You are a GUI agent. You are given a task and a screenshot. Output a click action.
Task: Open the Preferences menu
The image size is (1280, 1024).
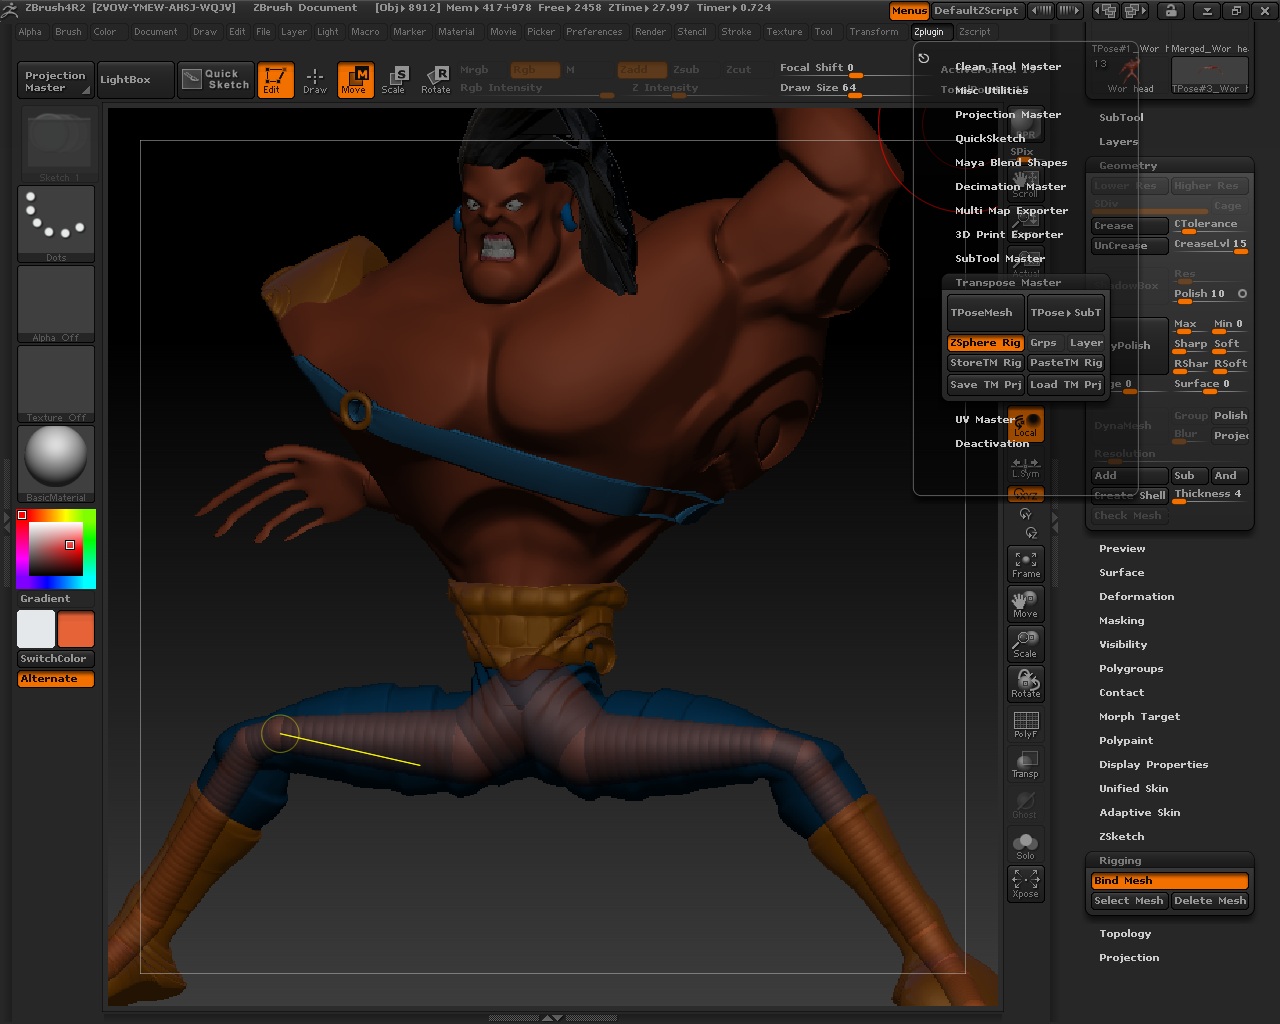594,32
